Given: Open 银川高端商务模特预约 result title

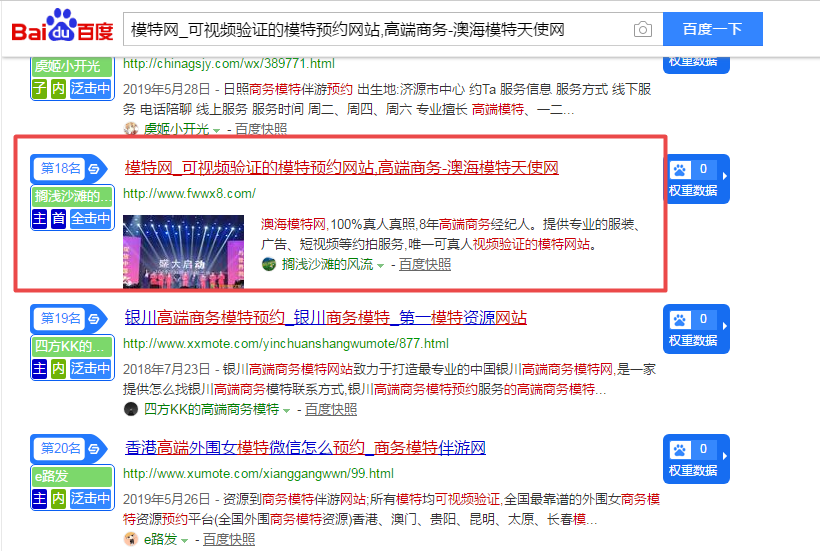Looking at the screenshot, I should 325,317.
